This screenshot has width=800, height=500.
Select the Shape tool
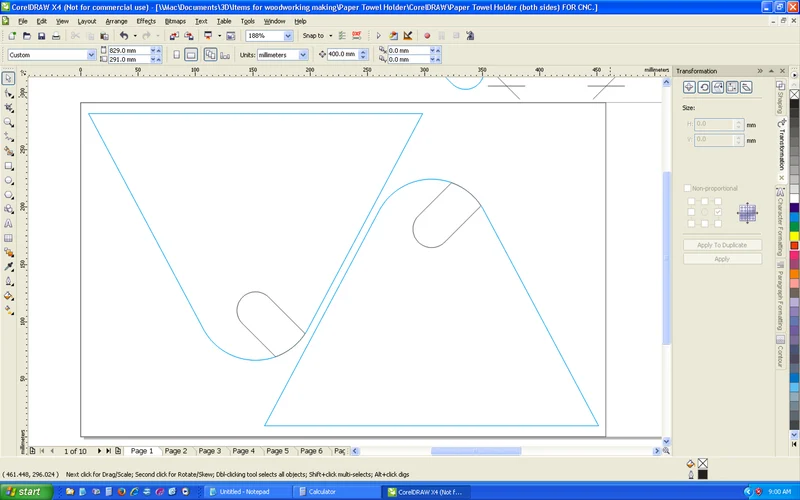9,93
